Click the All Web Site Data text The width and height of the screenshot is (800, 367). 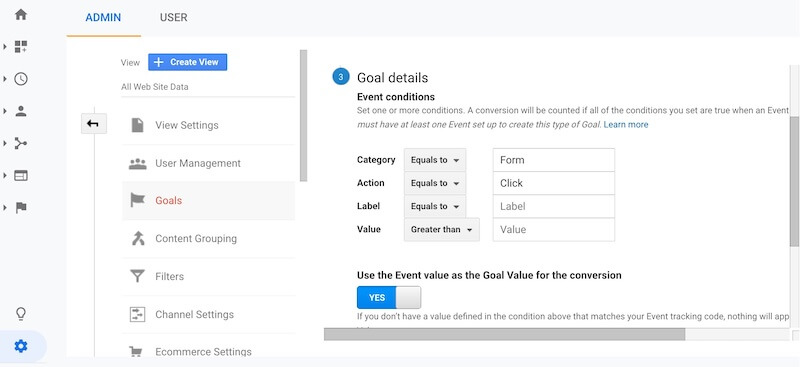[x=155, y=87]
